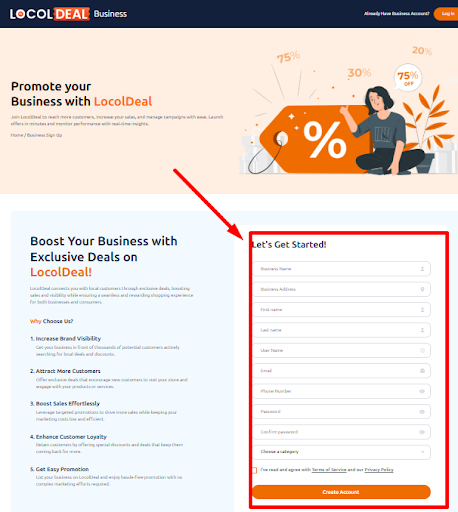Check the terms agreement checkbox
Screen dimensions: 458x512
[254, 470]
